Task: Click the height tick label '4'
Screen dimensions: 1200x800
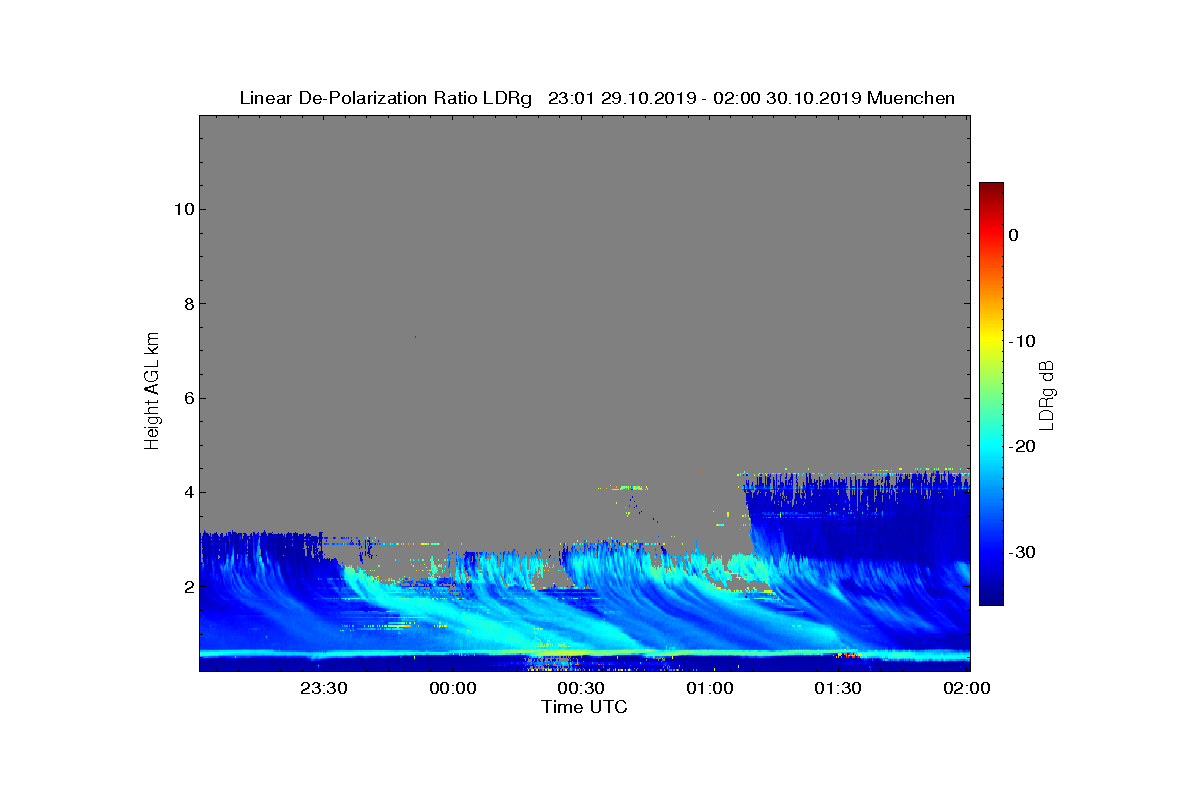Action: pyautogui.click(x=187, y=492)
